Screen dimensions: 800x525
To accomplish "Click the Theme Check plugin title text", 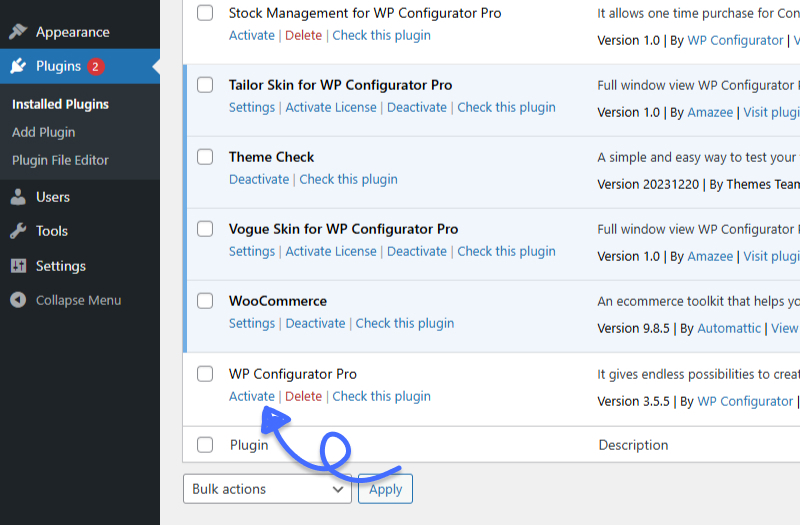I will tap(271, 157).
